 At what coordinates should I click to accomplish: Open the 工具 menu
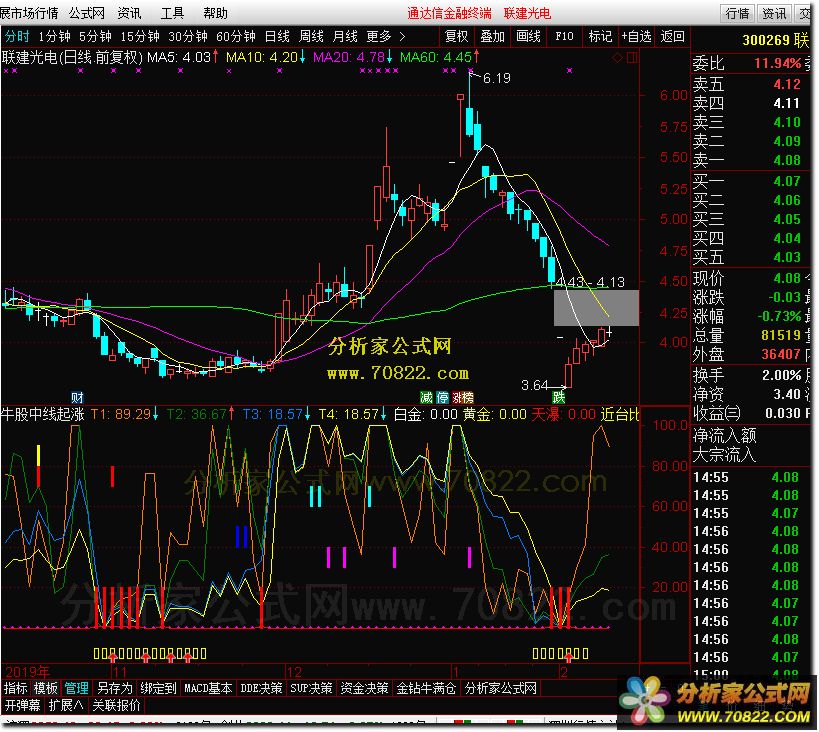[x=172, y=13]
